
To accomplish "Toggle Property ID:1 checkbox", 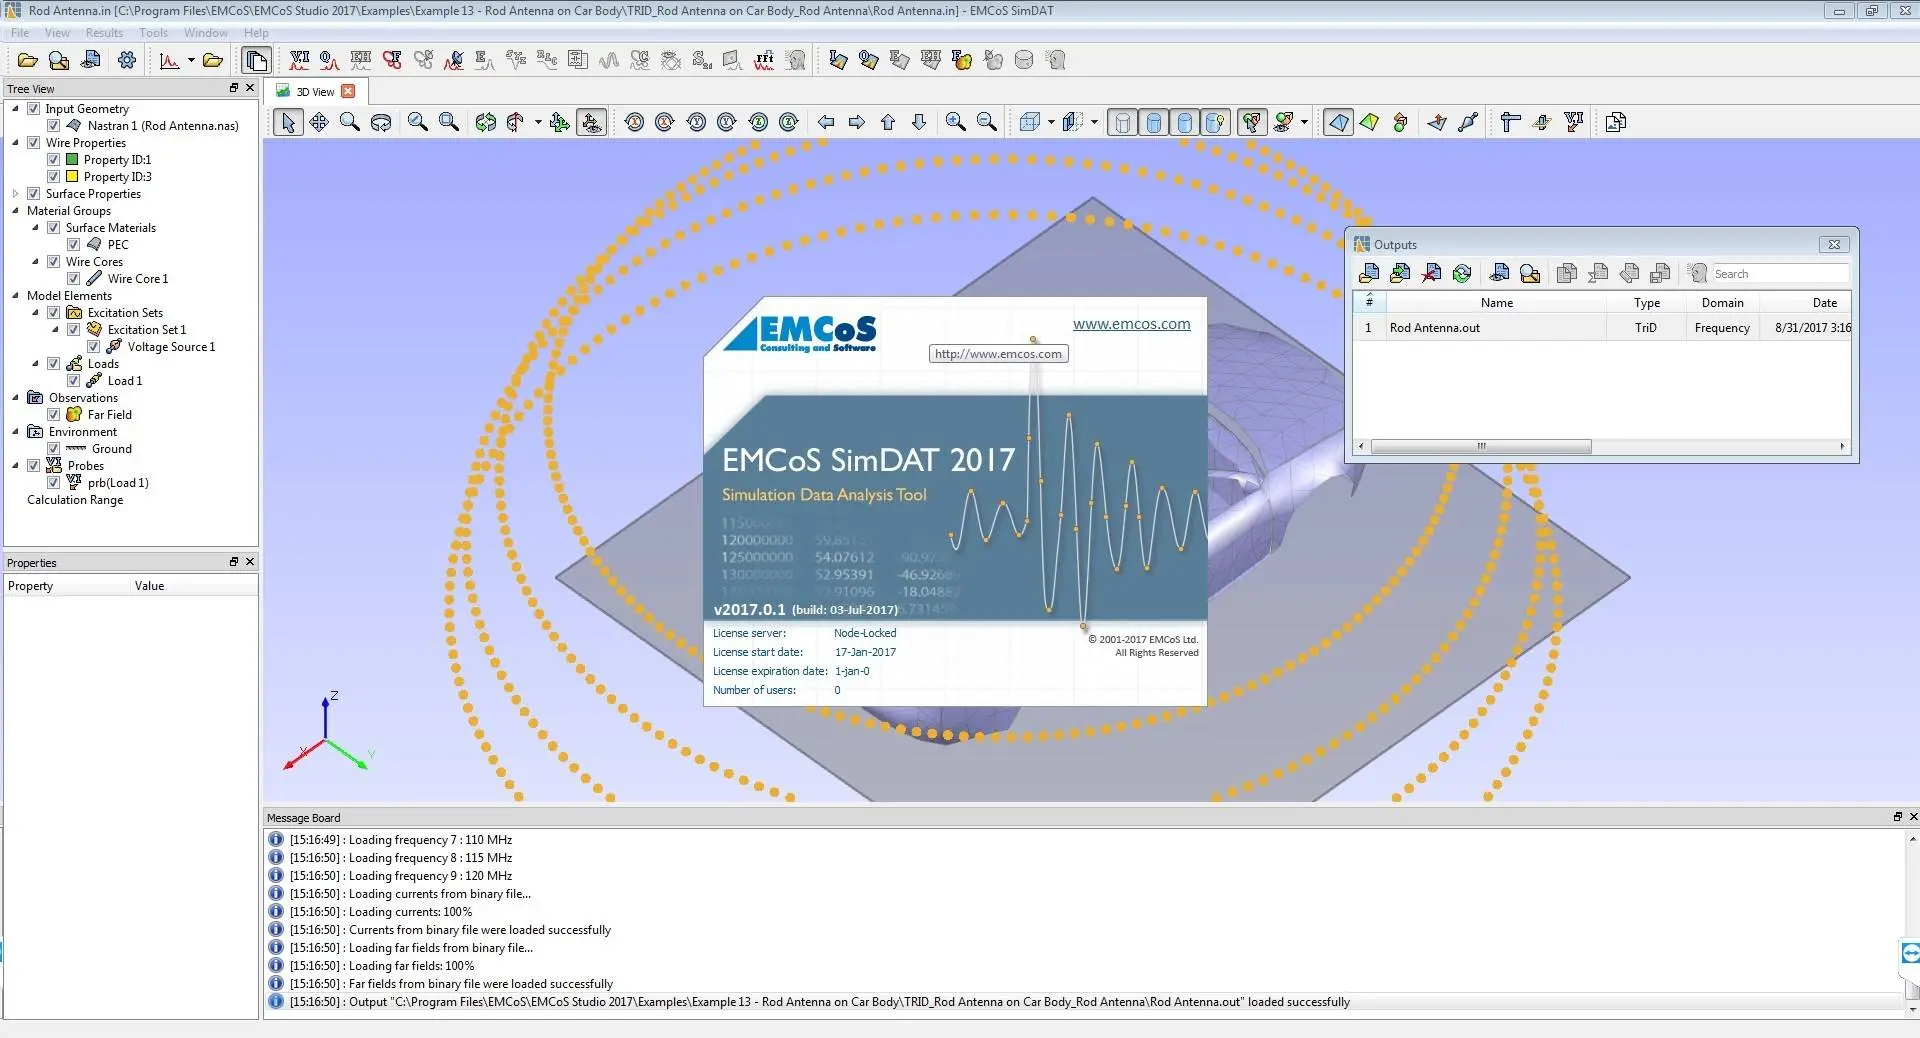I will tap(54, 159).
